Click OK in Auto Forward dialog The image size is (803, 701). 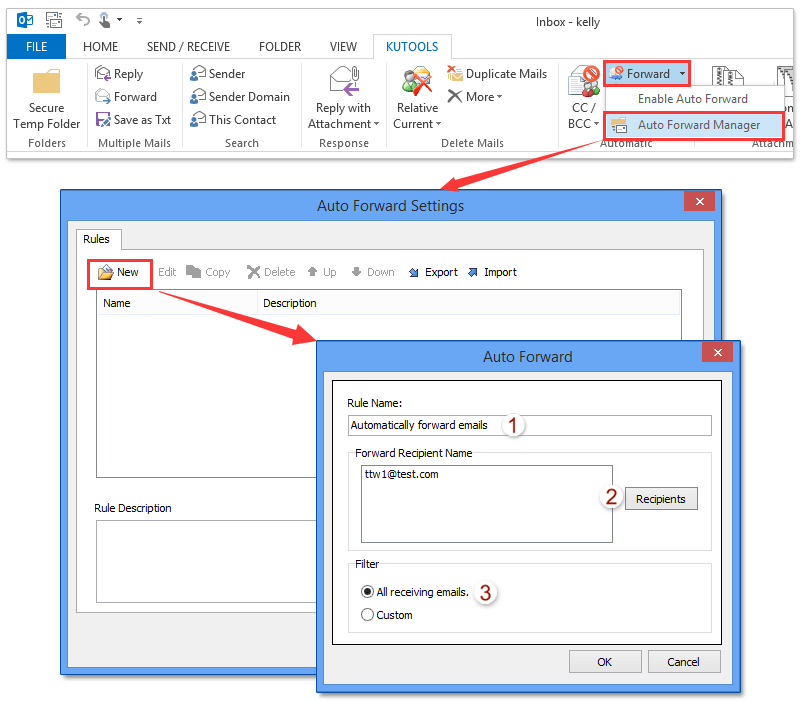605,662
